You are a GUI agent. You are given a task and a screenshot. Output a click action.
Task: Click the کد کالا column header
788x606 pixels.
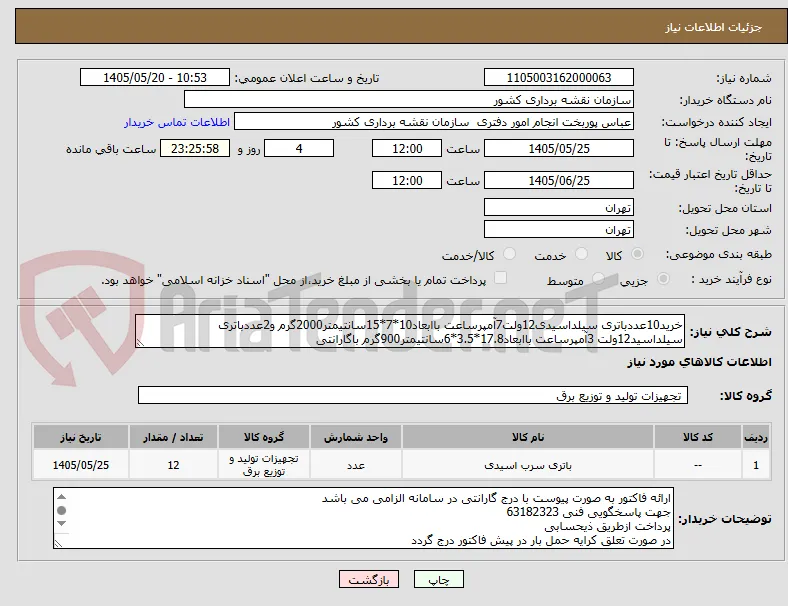point(698,437)
